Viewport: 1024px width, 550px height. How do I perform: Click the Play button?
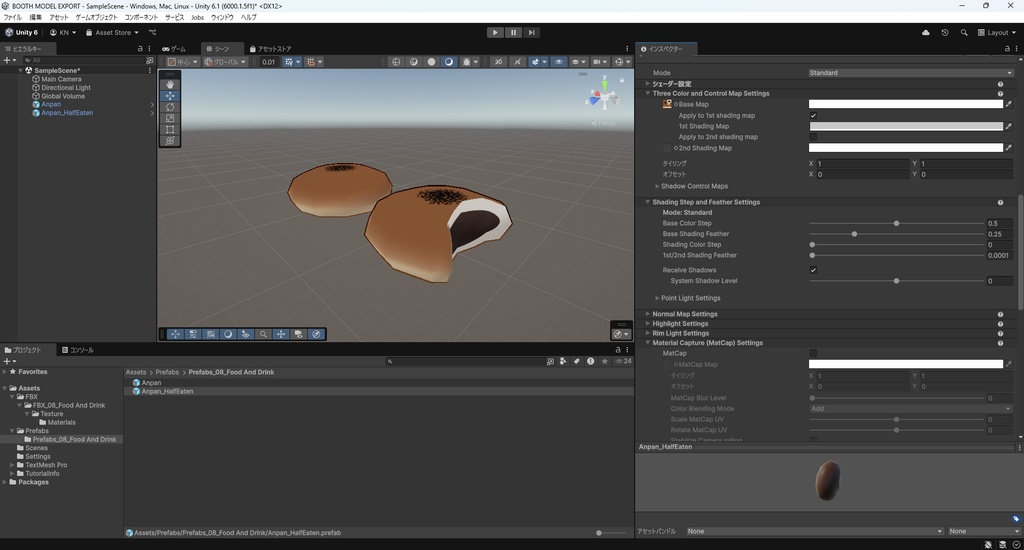[495, 32]
